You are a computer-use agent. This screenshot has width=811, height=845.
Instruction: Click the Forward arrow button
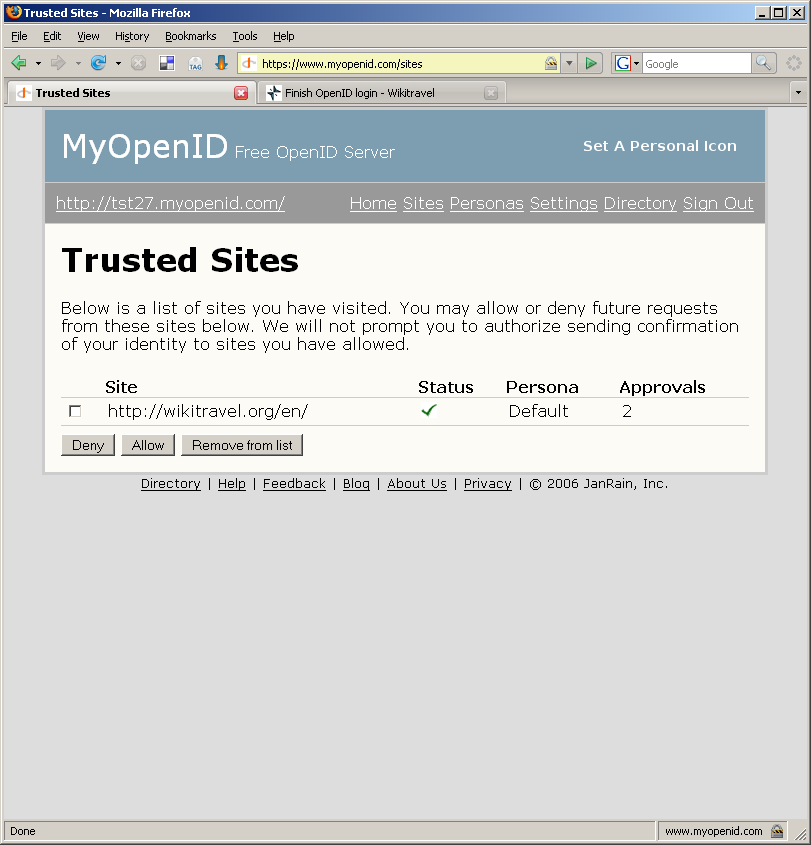click(58, 63)
